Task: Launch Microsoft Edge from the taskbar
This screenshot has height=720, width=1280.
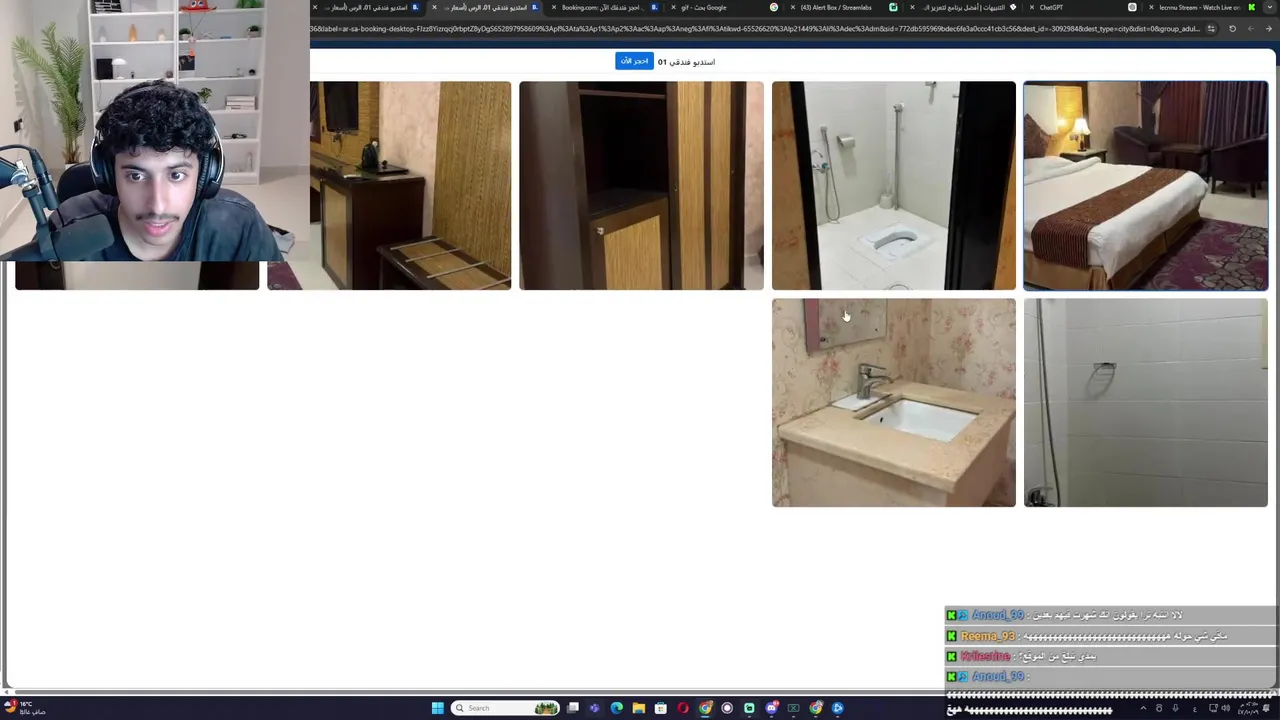Action: pos(617,708)
